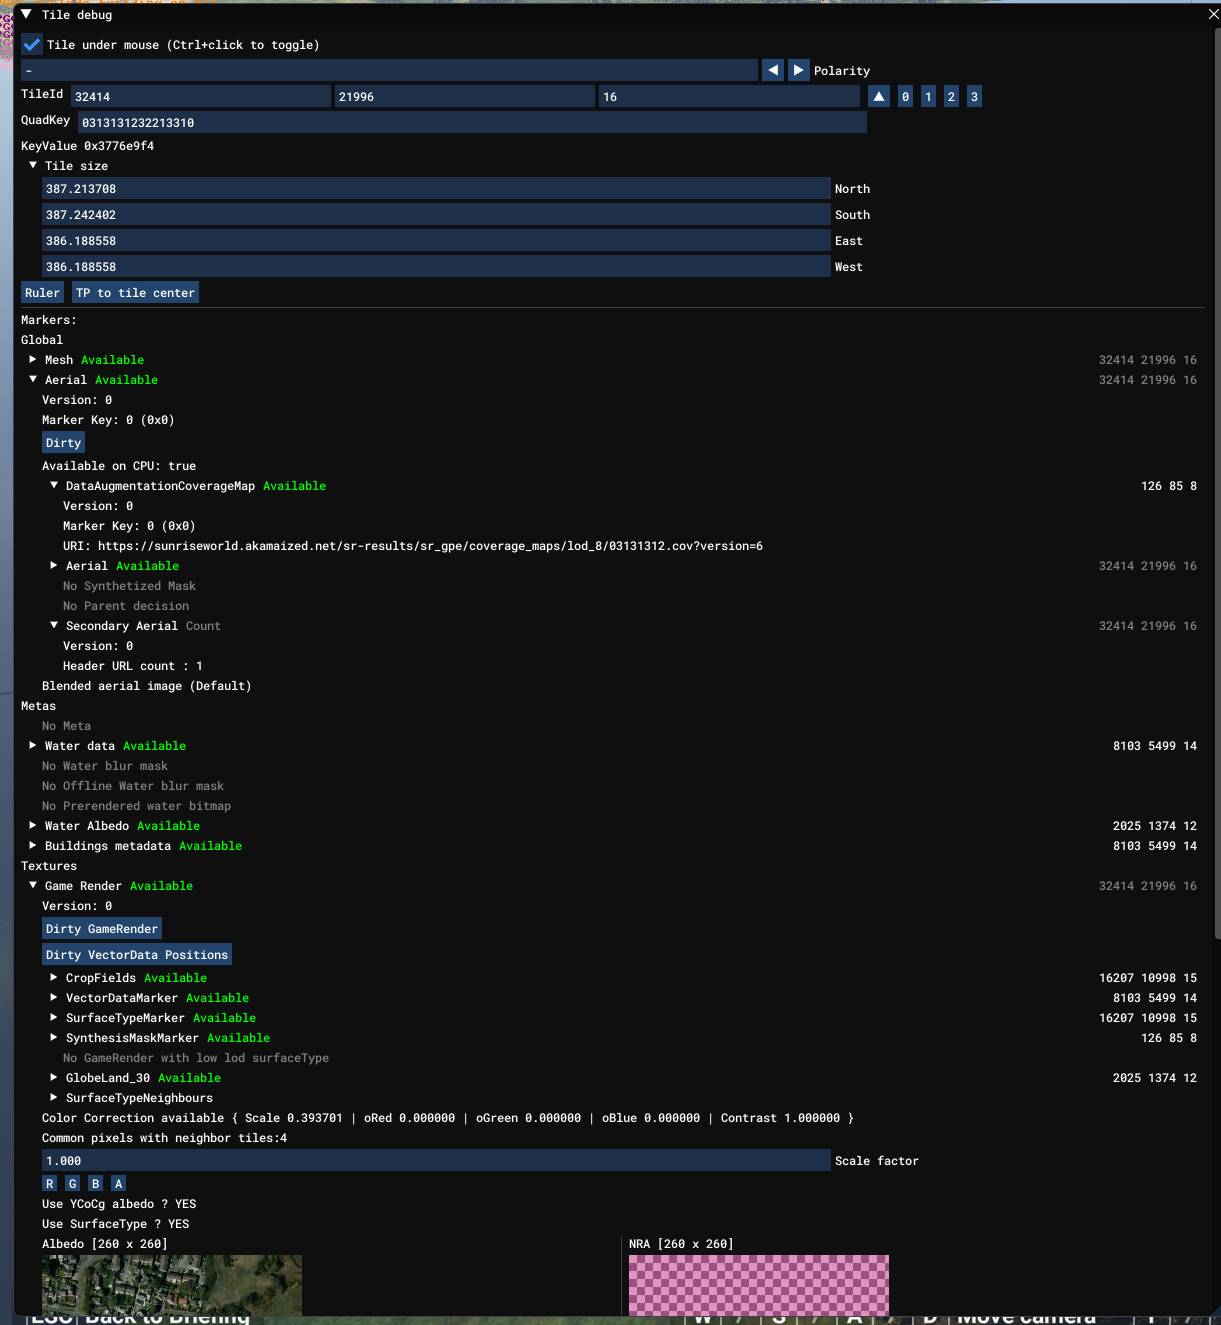Click TP to tile center button
Viewport: 1221px width, 1325px height.
pyautogui.click(x=135, y=292)
